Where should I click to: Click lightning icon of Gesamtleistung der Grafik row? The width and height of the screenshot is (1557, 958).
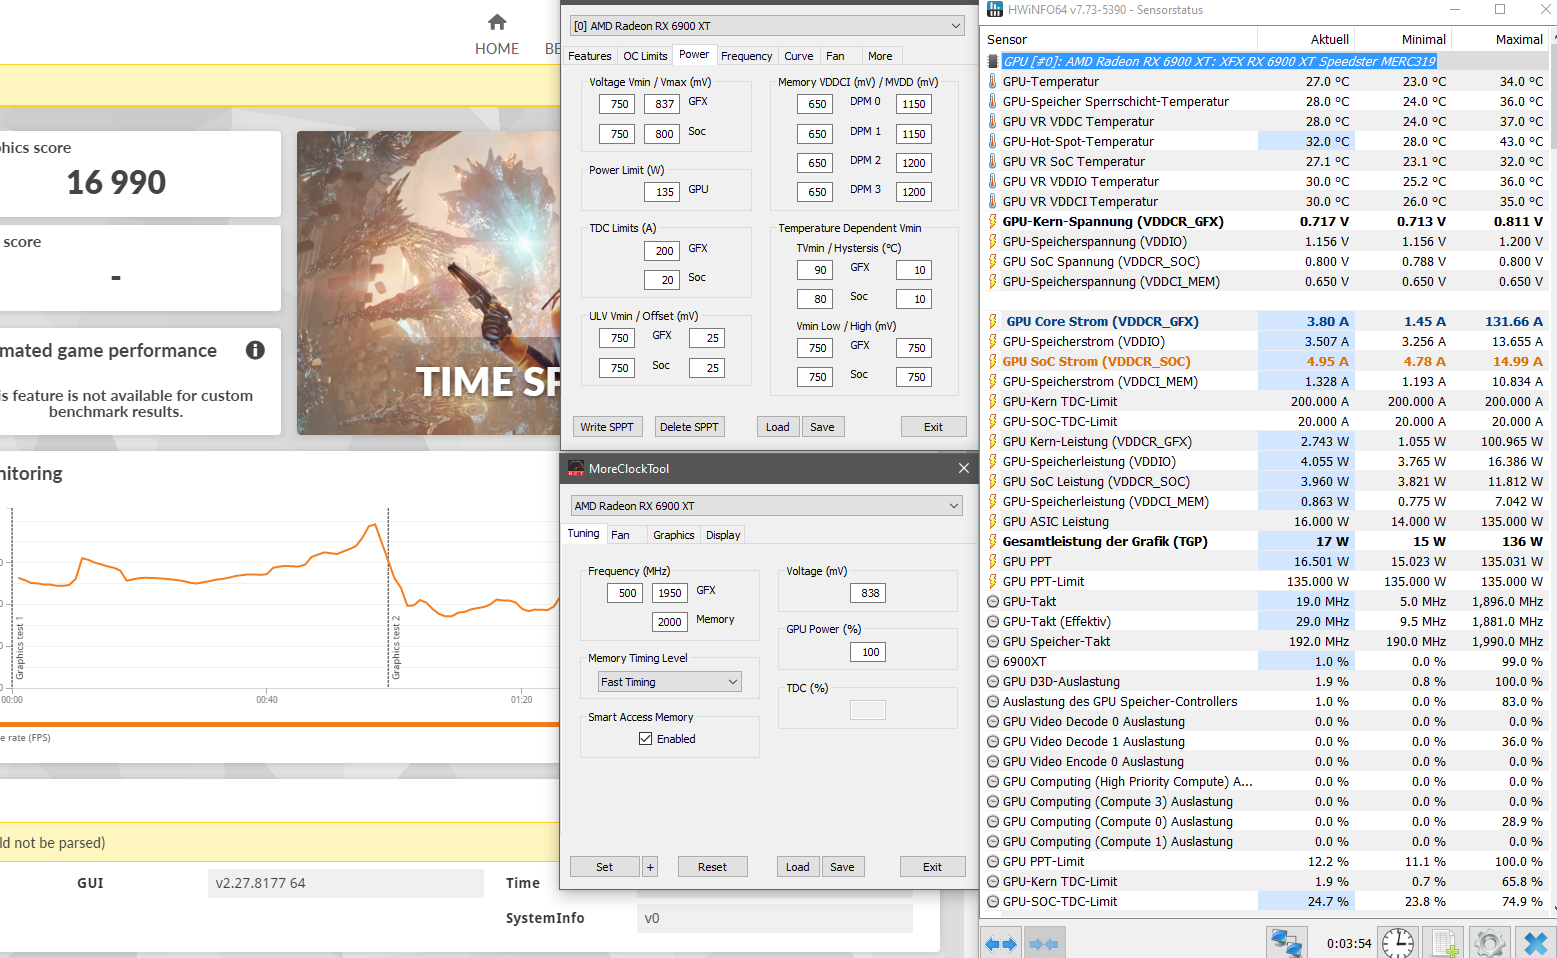pos(993,541)
